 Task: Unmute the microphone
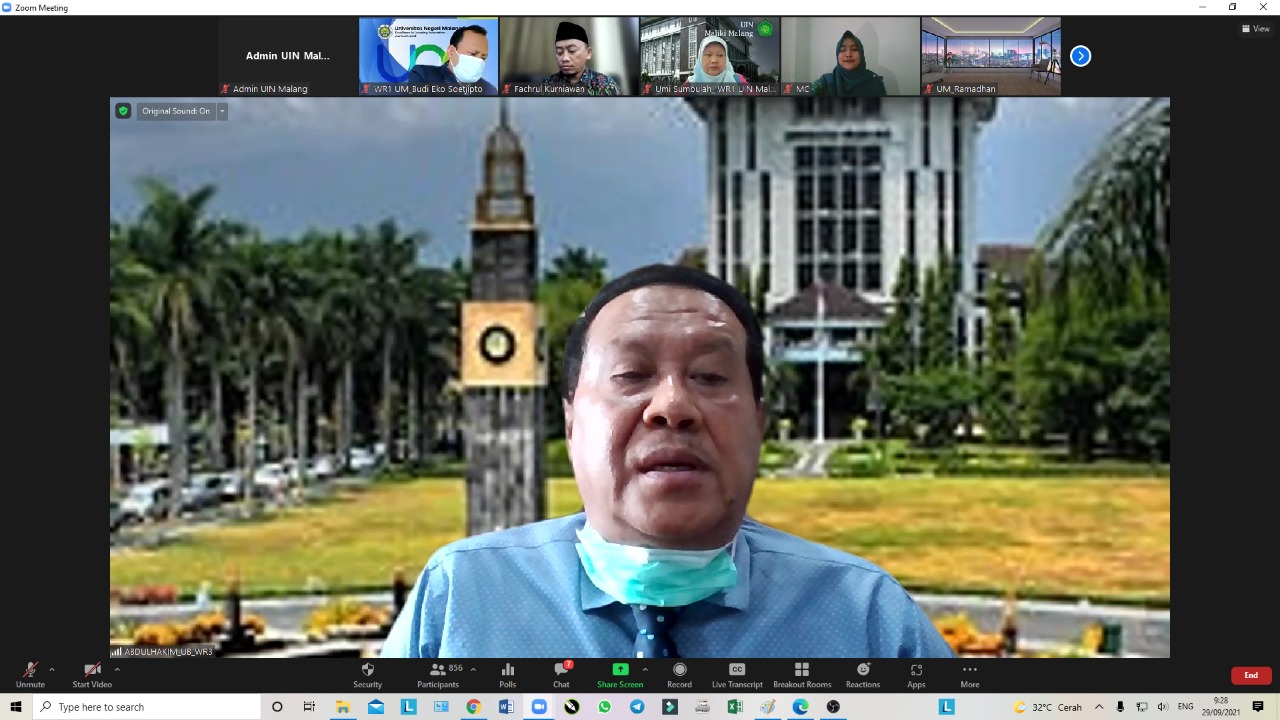click(30, 675)
